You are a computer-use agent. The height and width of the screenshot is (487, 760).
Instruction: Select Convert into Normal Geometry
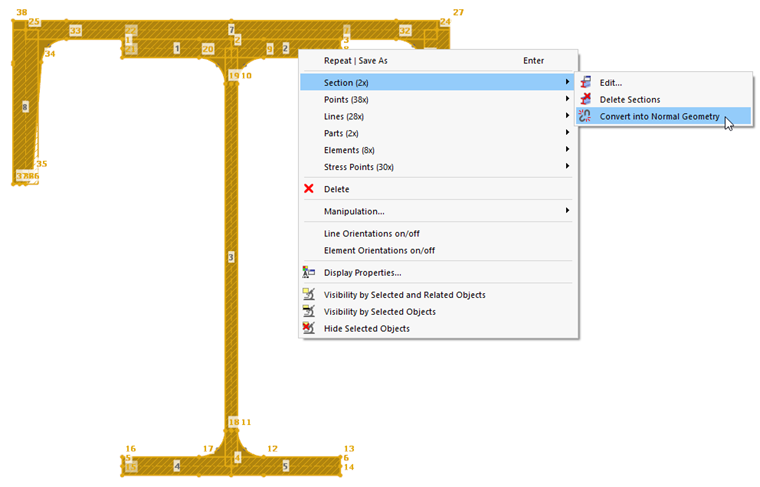pyautogui.click(x=664, y=116)
